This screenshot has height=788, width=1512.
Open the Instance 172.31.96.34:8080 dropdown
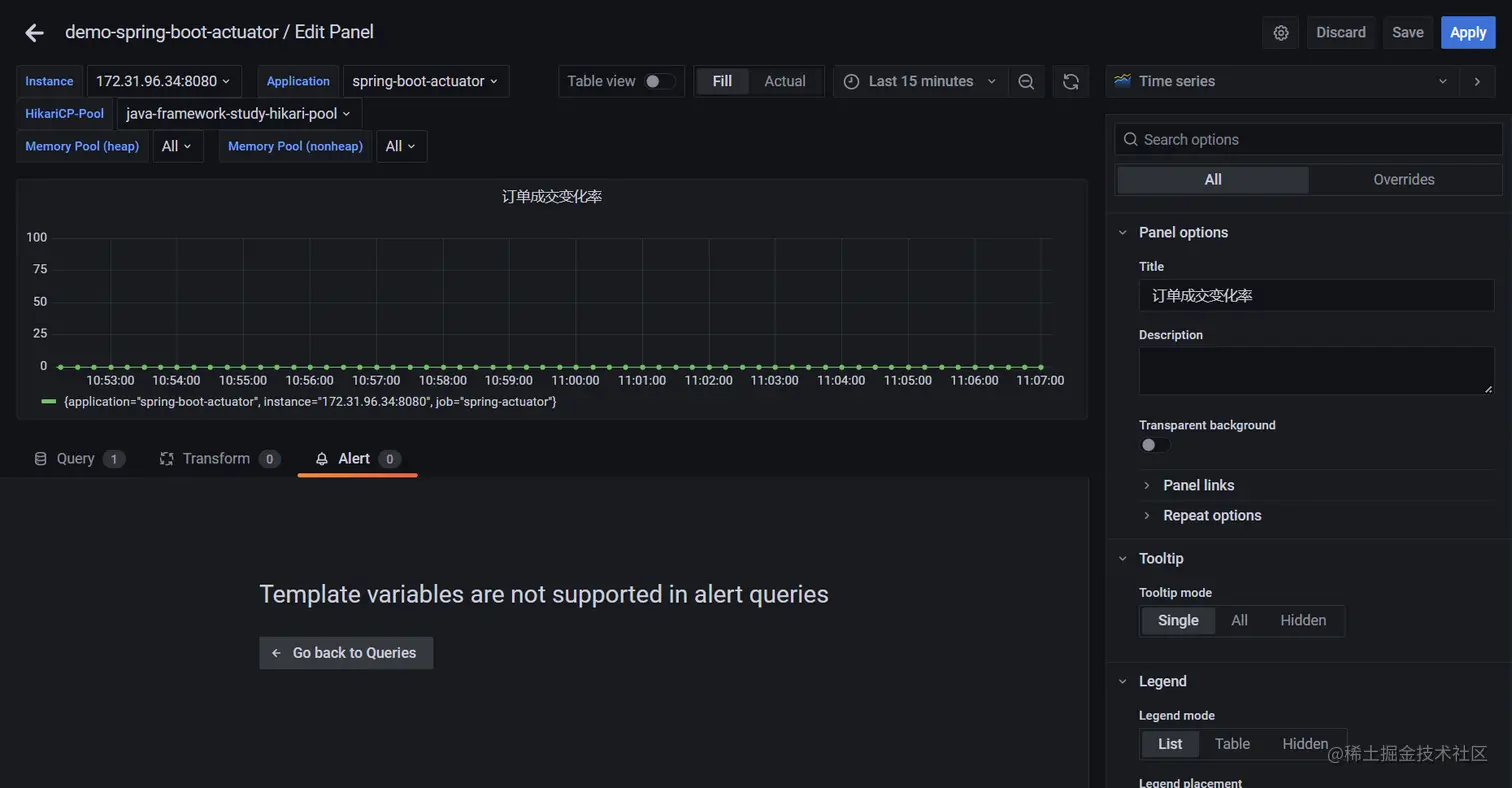(164, 82)
